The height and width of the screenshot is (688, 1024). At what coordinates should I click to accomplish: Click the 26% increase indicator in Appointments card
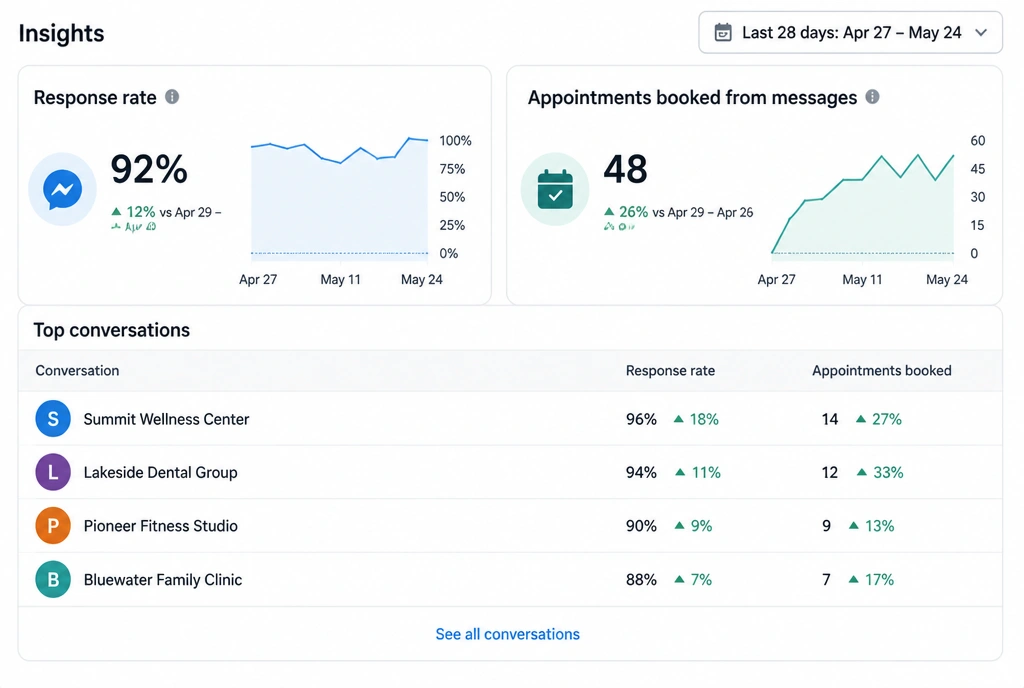626,212
